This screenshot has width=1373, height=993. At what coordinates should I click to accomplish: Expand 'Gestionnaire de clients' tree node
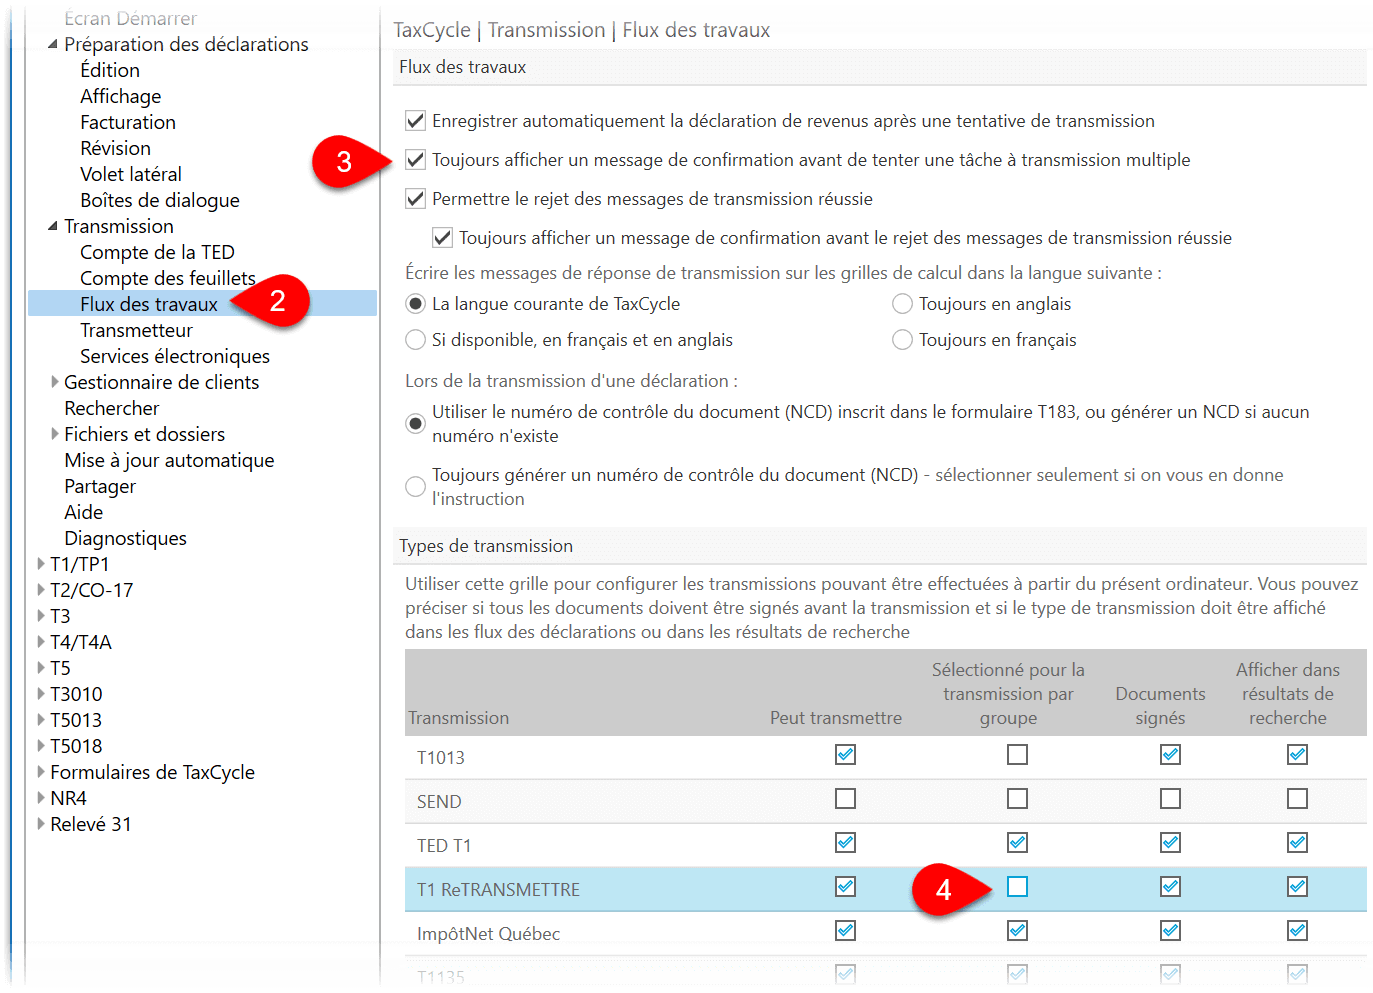(54, 382)
